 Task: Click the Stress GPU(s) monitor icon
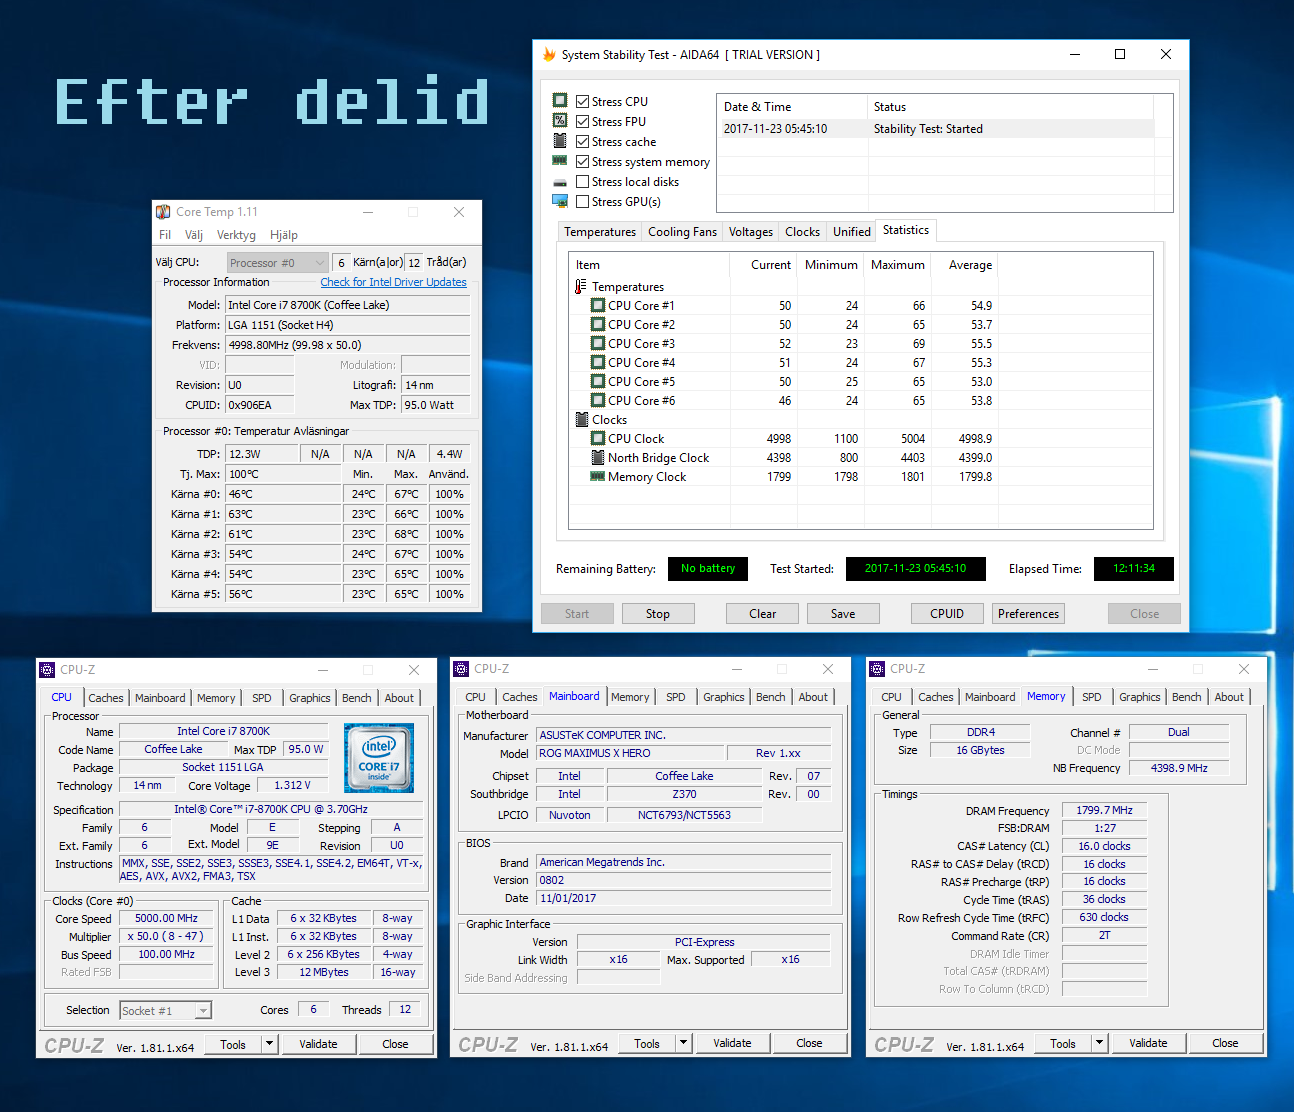pos(560,201)
